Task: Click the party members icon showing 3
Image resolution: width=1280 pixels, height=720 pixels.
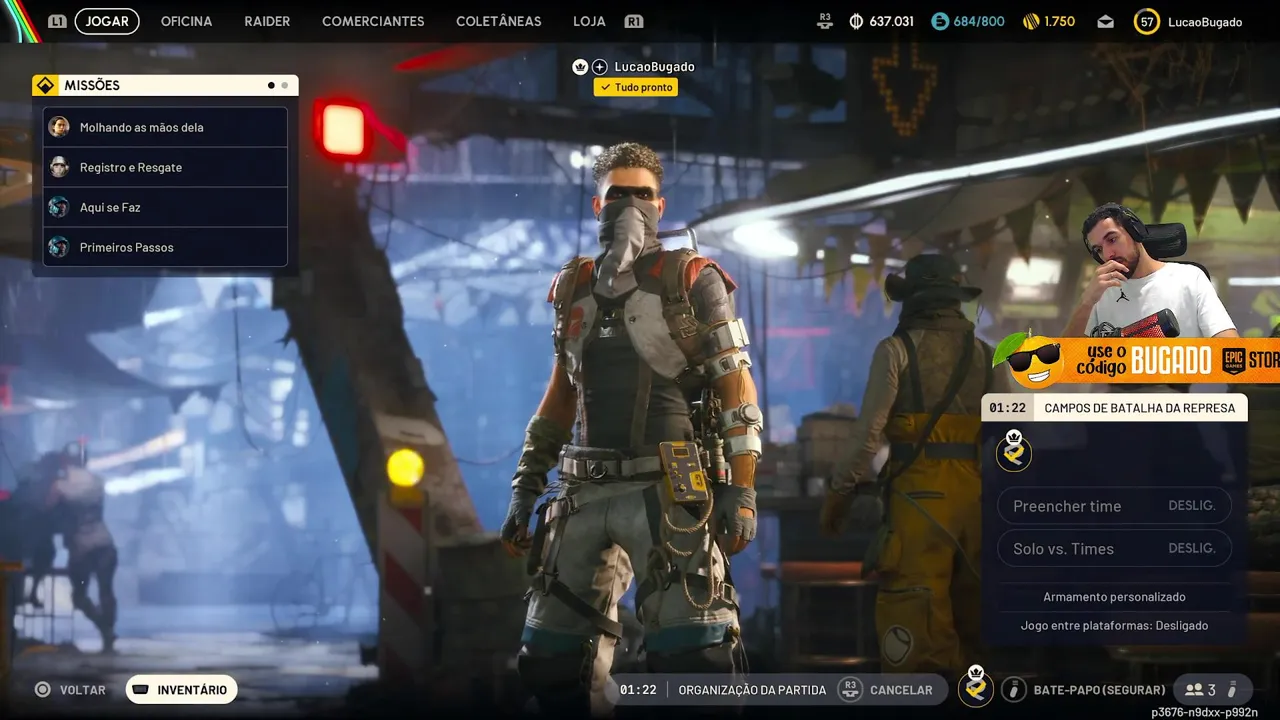Action: 1200,690
